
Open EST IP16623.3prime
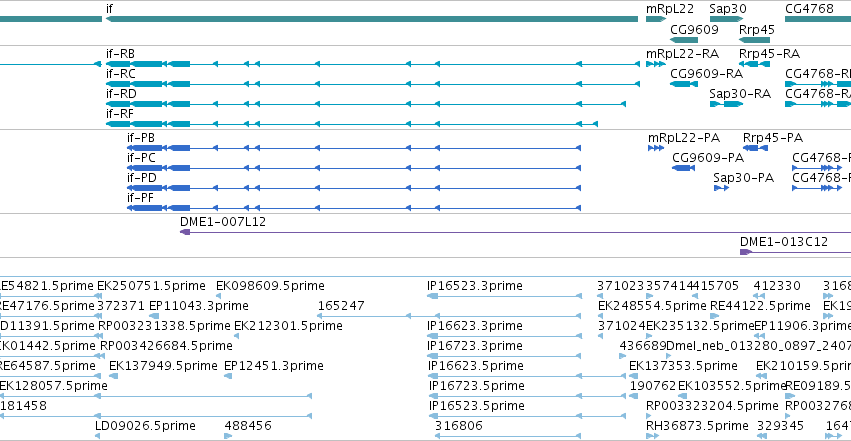click(475, 326)
